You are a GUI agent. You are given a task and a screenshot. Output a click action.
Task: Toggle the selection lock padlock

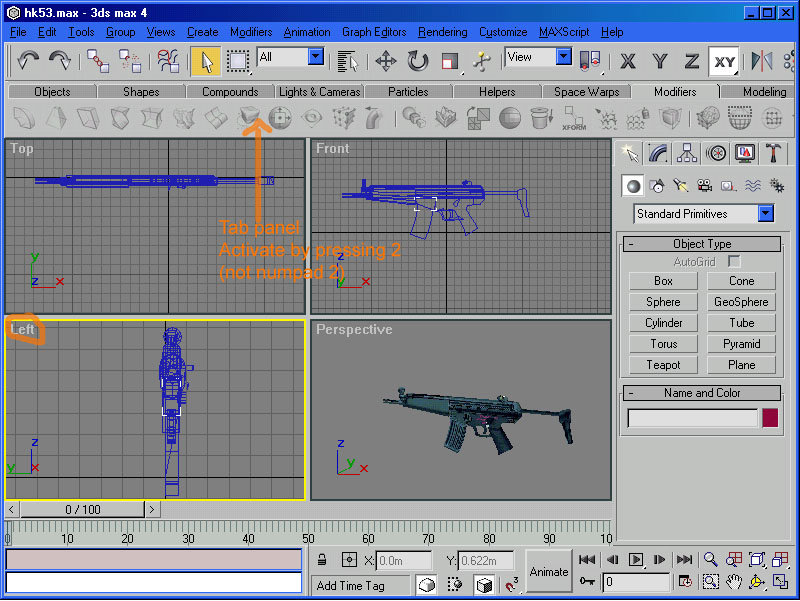324,560
